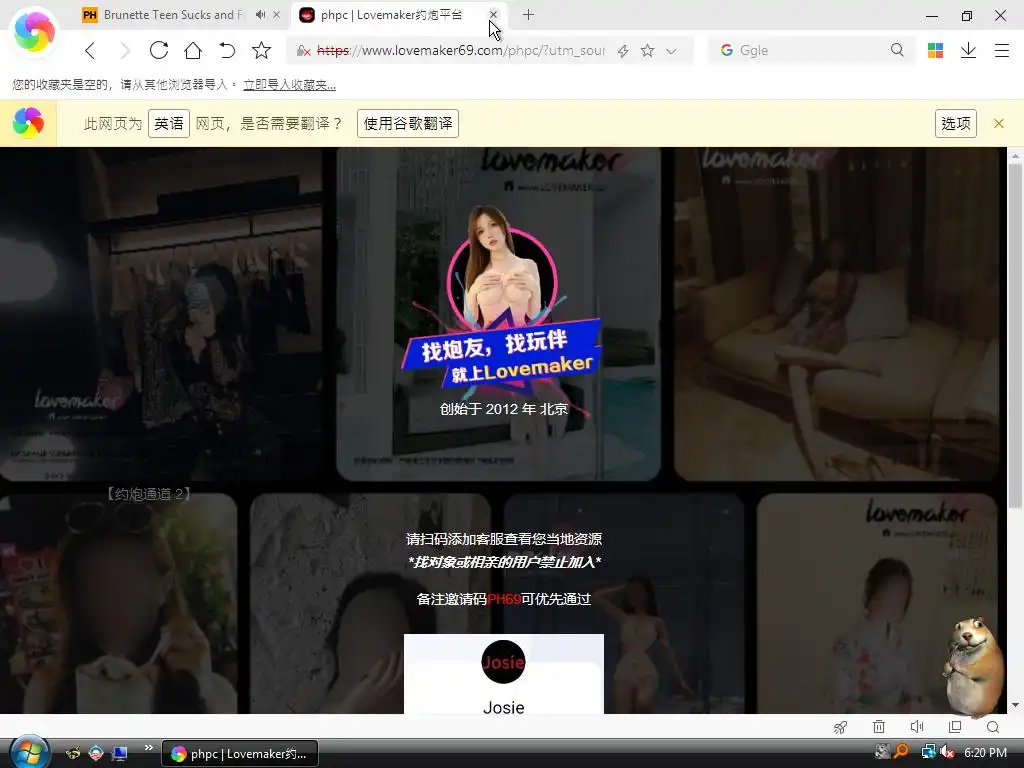Click the scrollbar up arrow
This screenshot has width=1024, height=768.
1015,155
